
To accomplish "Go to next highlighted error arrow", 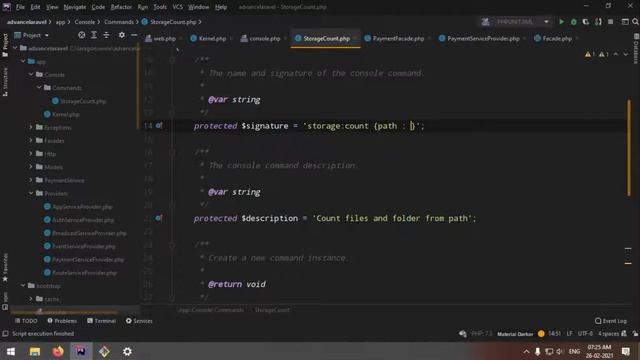I will coord(625,54).
